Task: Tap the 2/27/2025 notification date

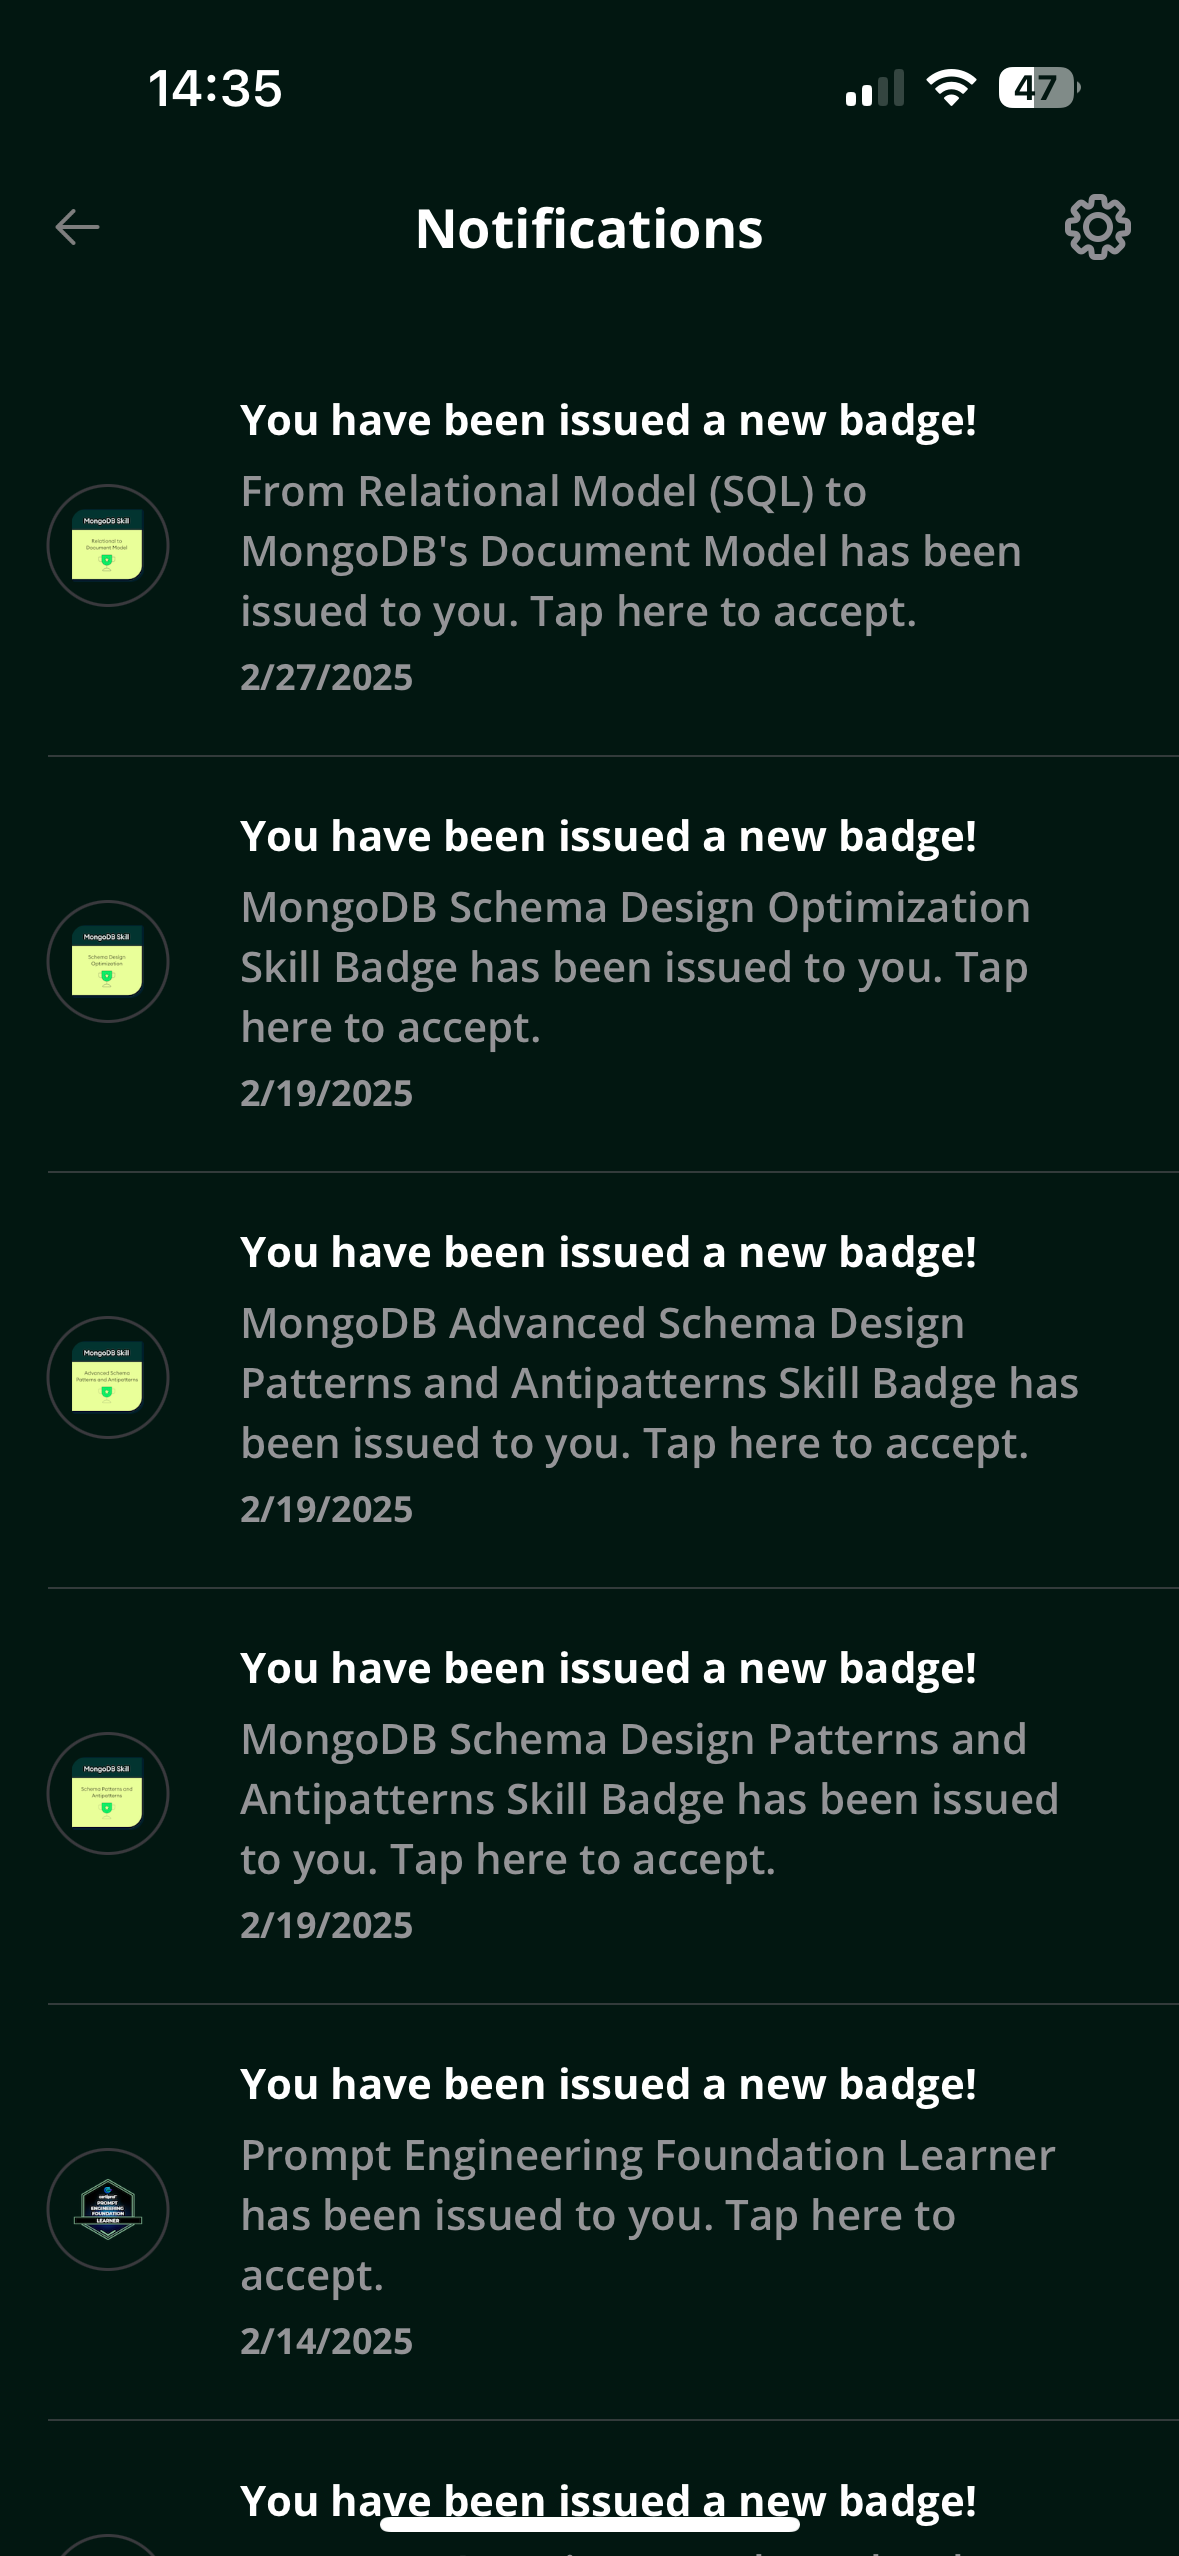Action: click(326, 678)
